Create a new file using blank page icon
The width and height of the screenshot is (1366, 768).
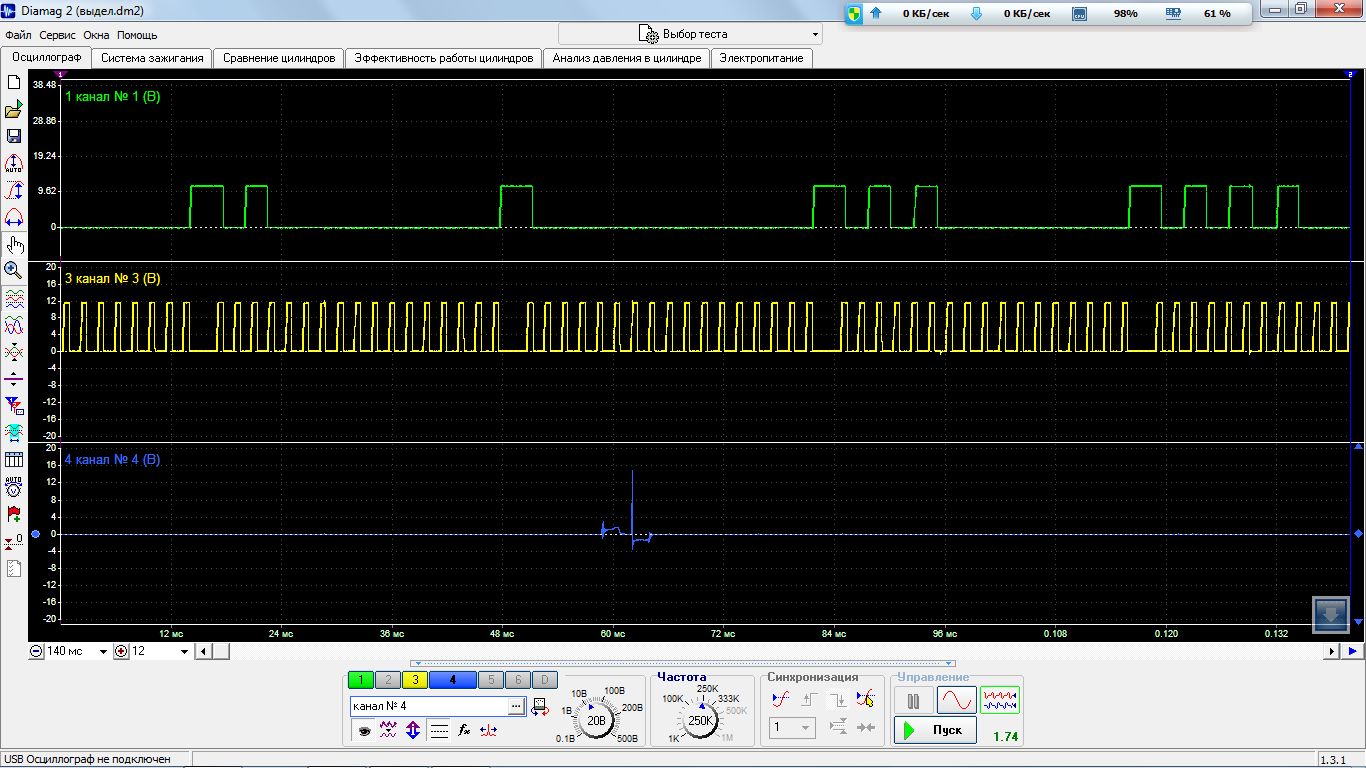point(14,83)
